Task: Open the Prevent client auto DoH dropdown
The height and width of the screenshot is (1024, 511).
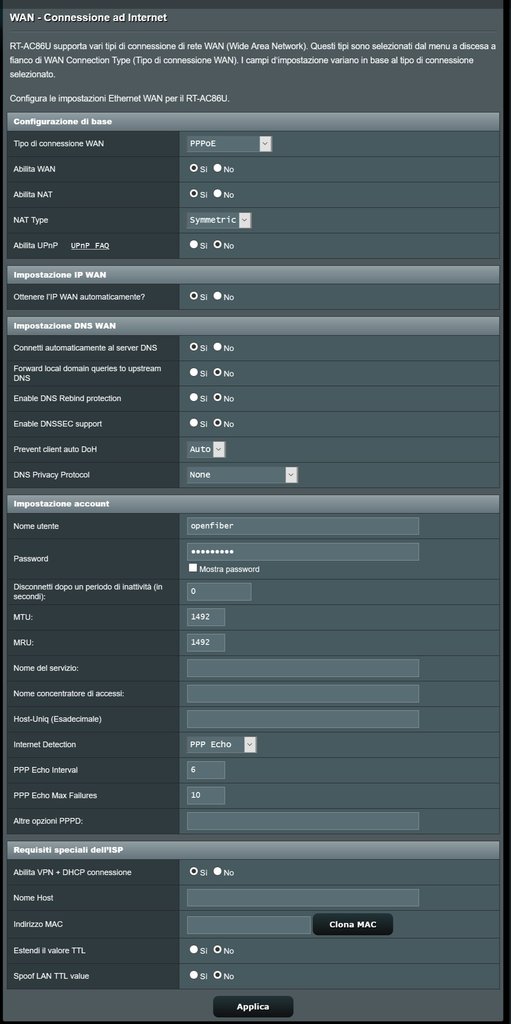Action: (206, 449)
